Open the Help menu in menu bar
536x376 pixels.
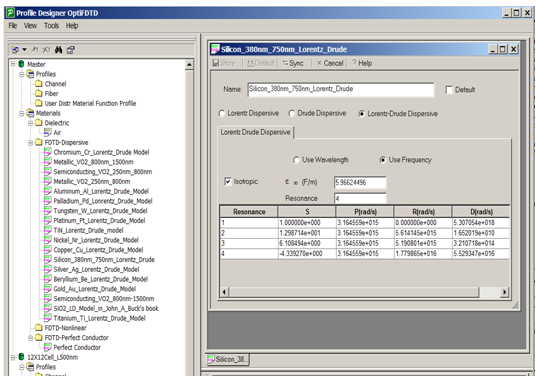tap(72, 26)
